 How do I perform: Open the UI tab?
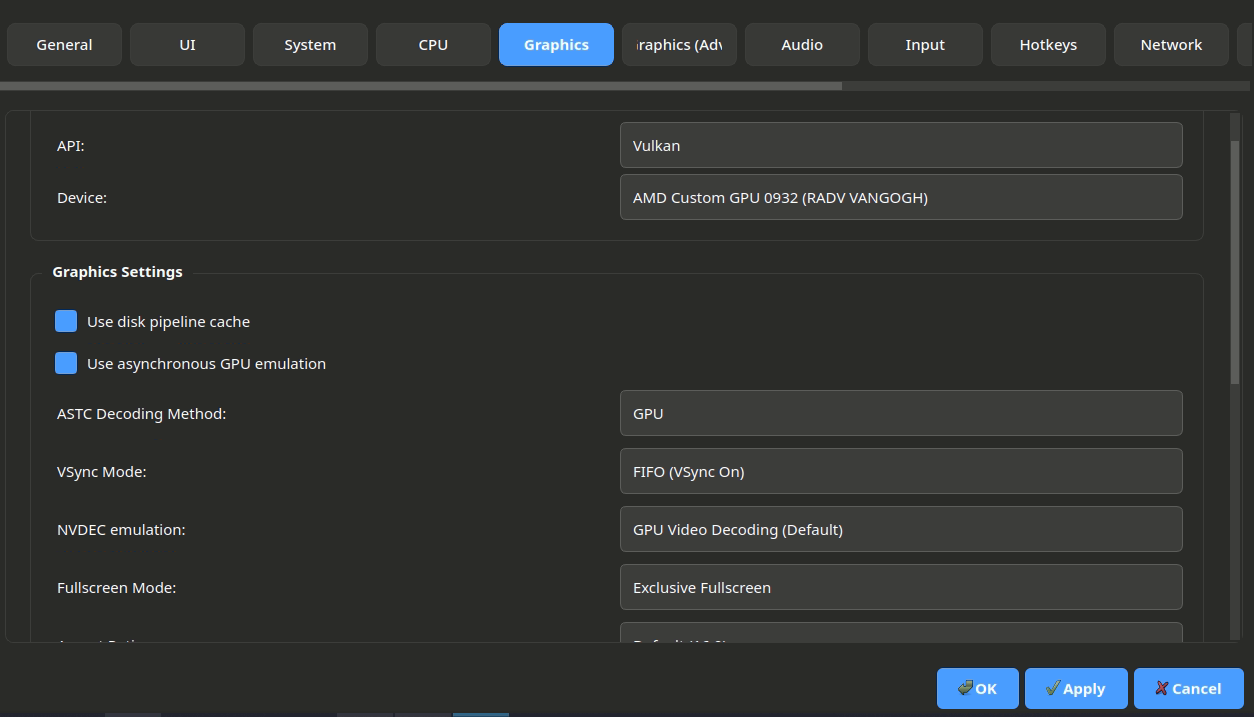(x=187, y=45)
